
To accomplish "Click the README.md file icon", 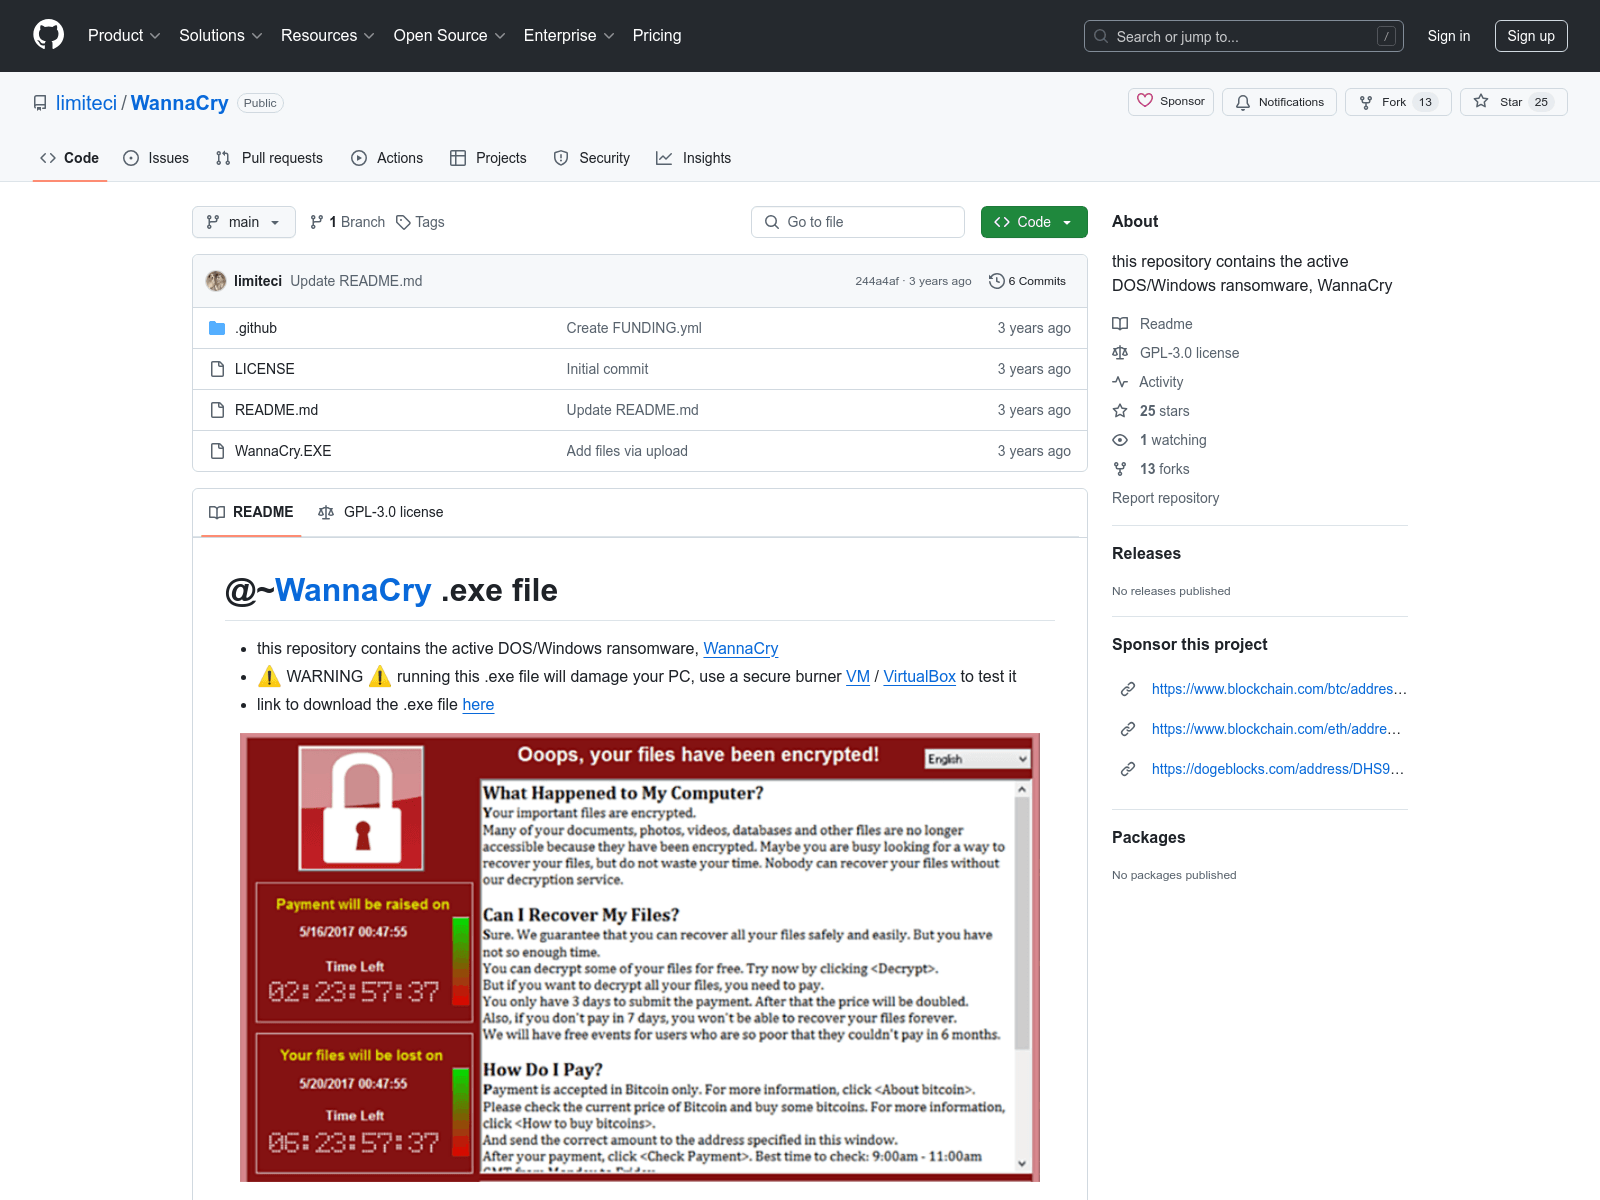I will (x=217, y=410).
